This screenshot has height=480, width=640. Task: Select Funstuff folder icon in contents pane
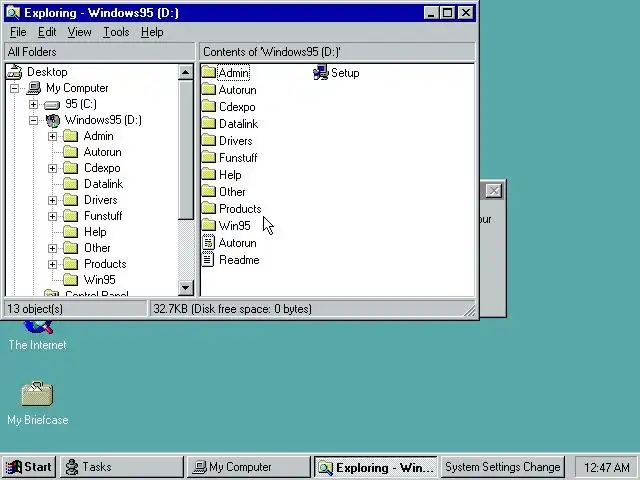click(x=209, y=158)
